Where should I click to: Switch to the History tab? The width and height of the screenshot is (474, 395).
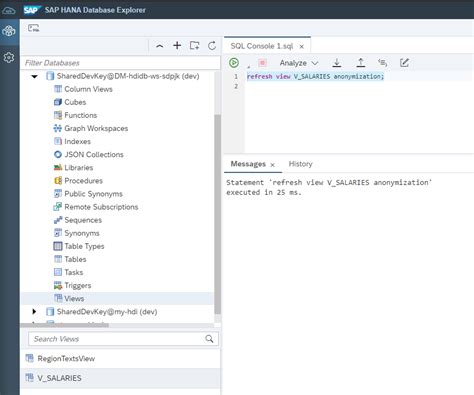click(300, 164)
